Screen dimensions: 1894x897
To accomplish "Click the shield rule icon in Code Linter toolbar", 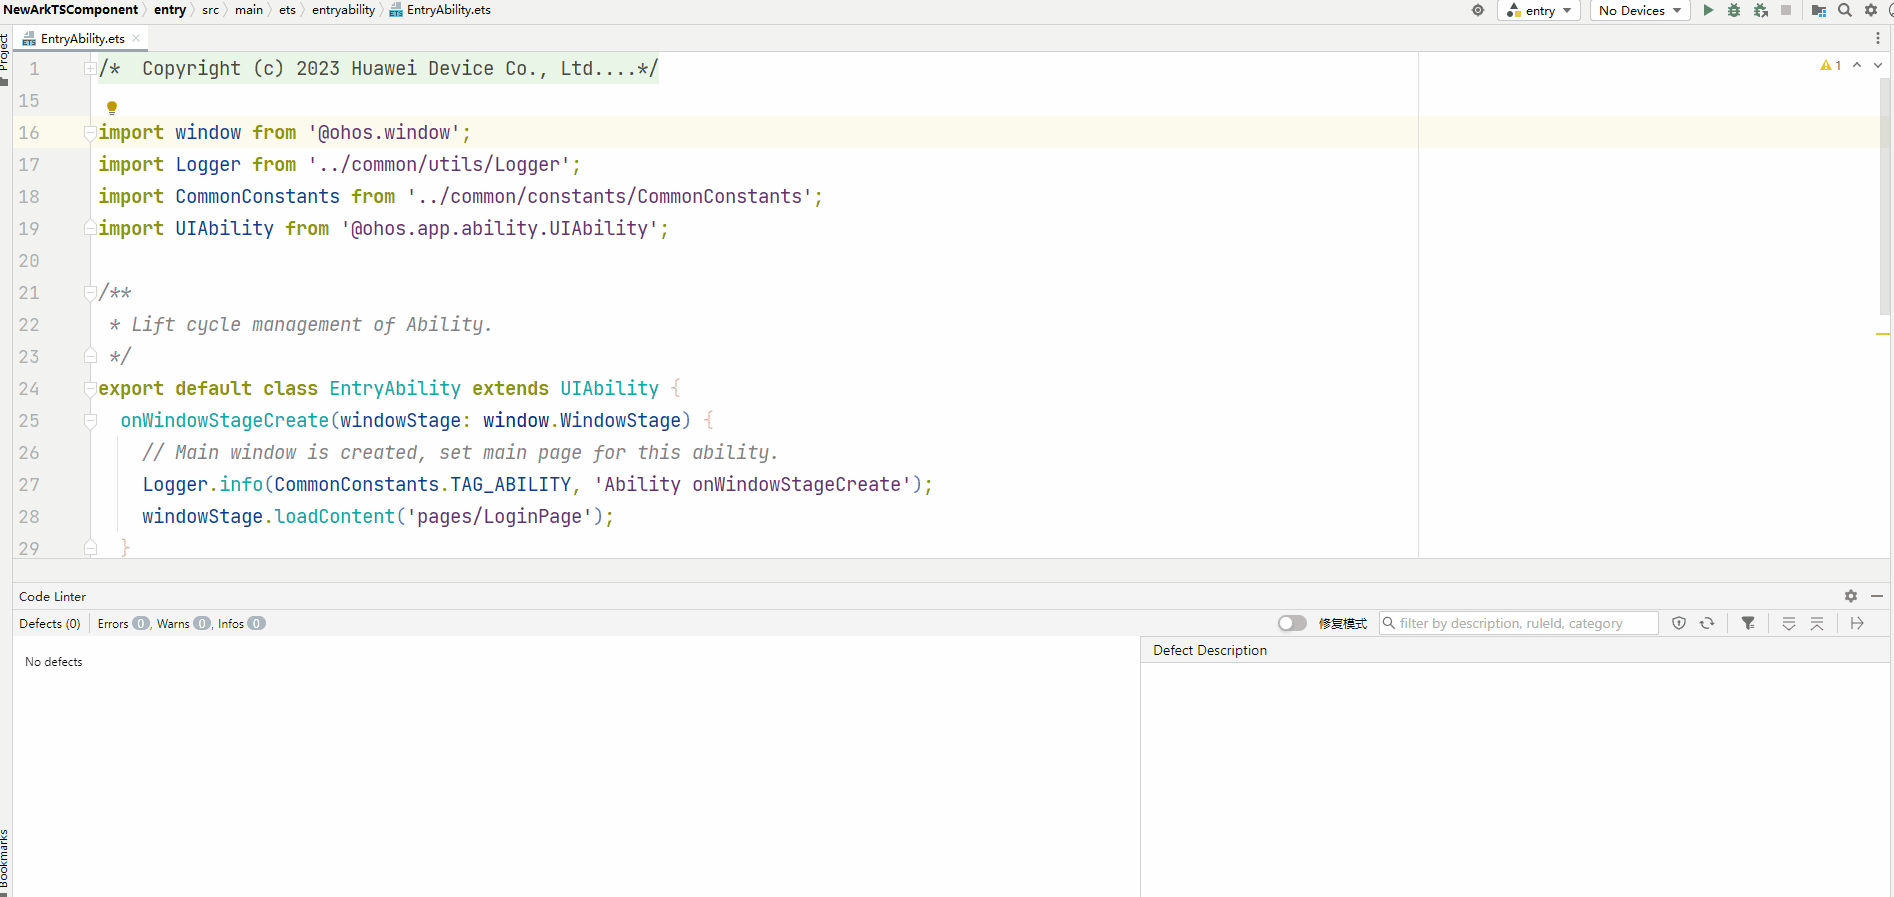I will point(1679,623).
